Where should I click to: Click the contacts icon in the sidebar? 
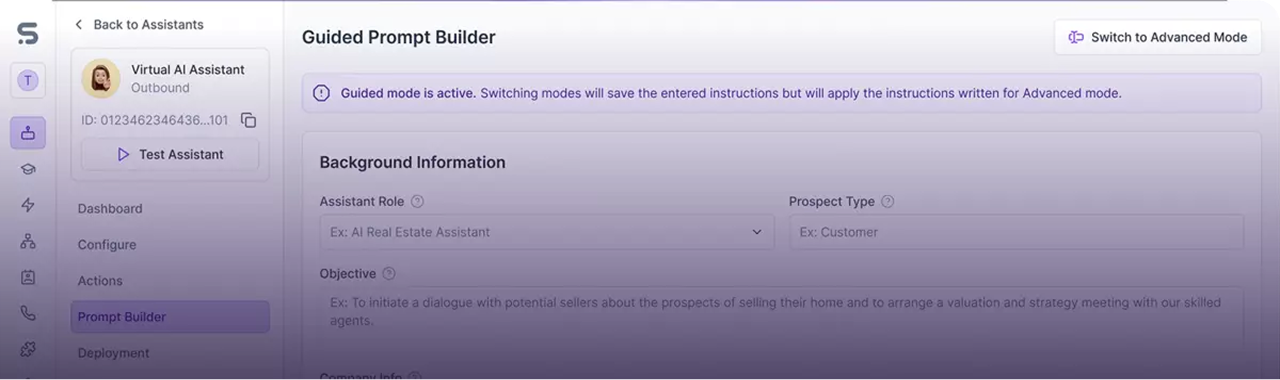(x=28, y=277)
